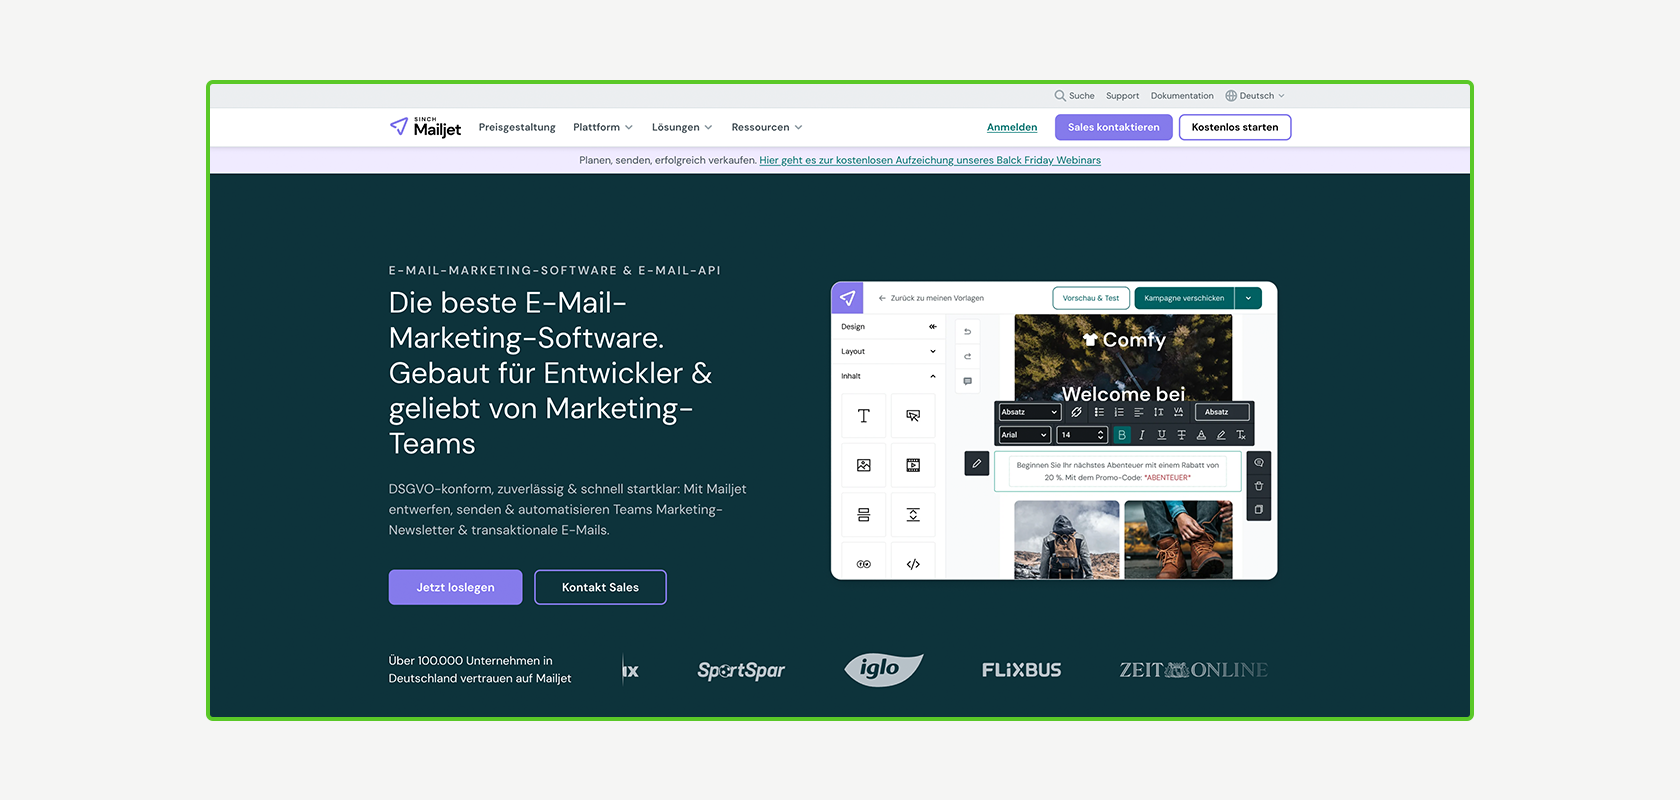Click the text alignment icon

coord(1139,412)
